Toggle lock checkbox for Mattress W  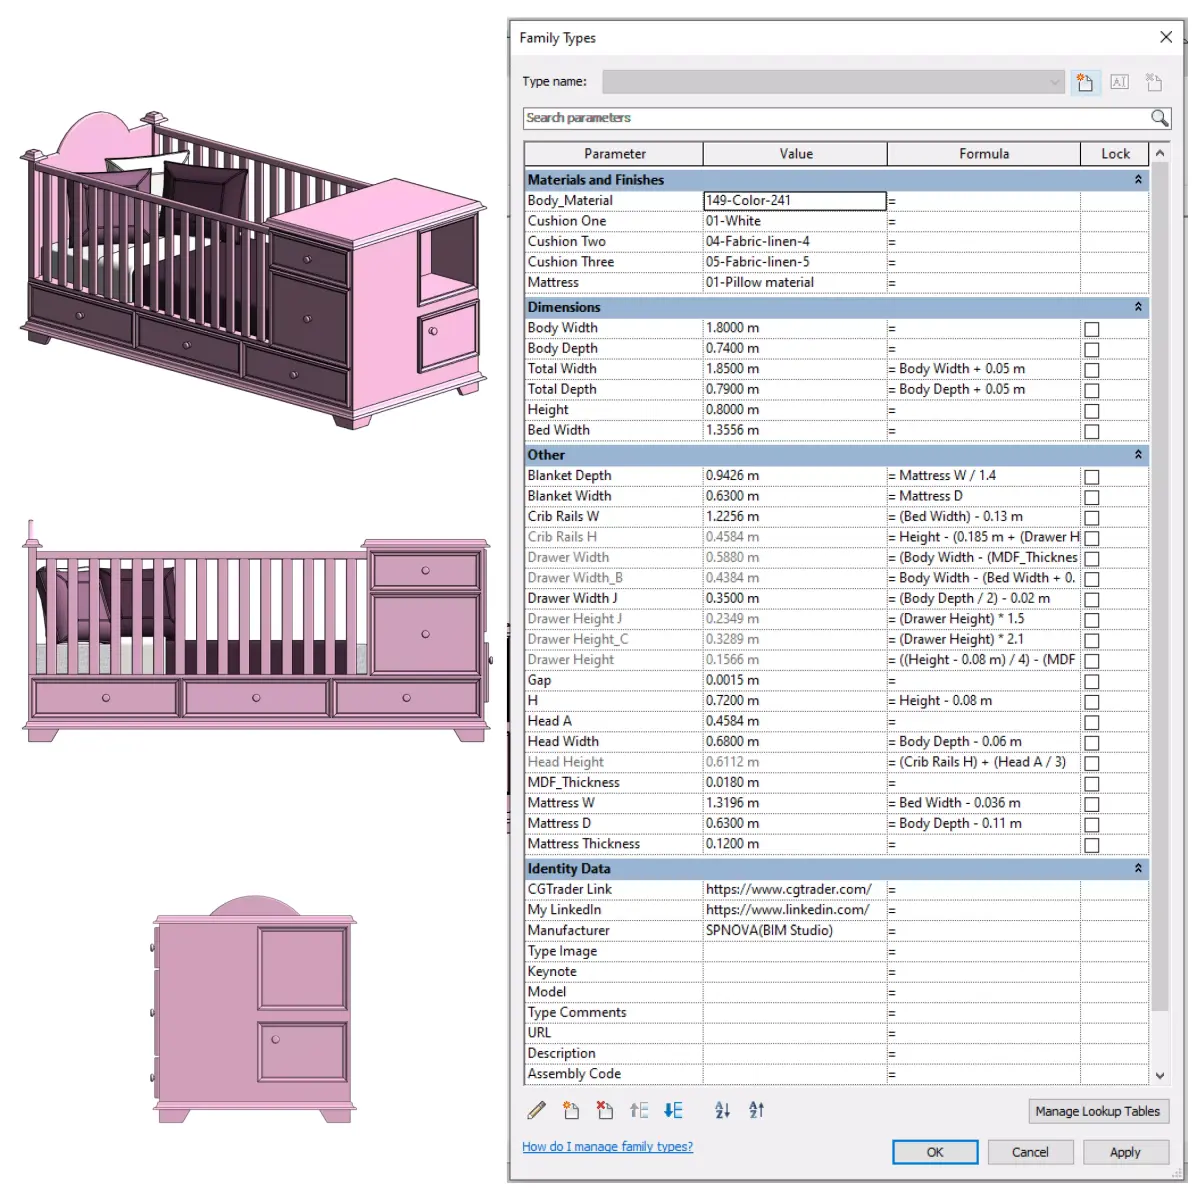point(1092,804)
